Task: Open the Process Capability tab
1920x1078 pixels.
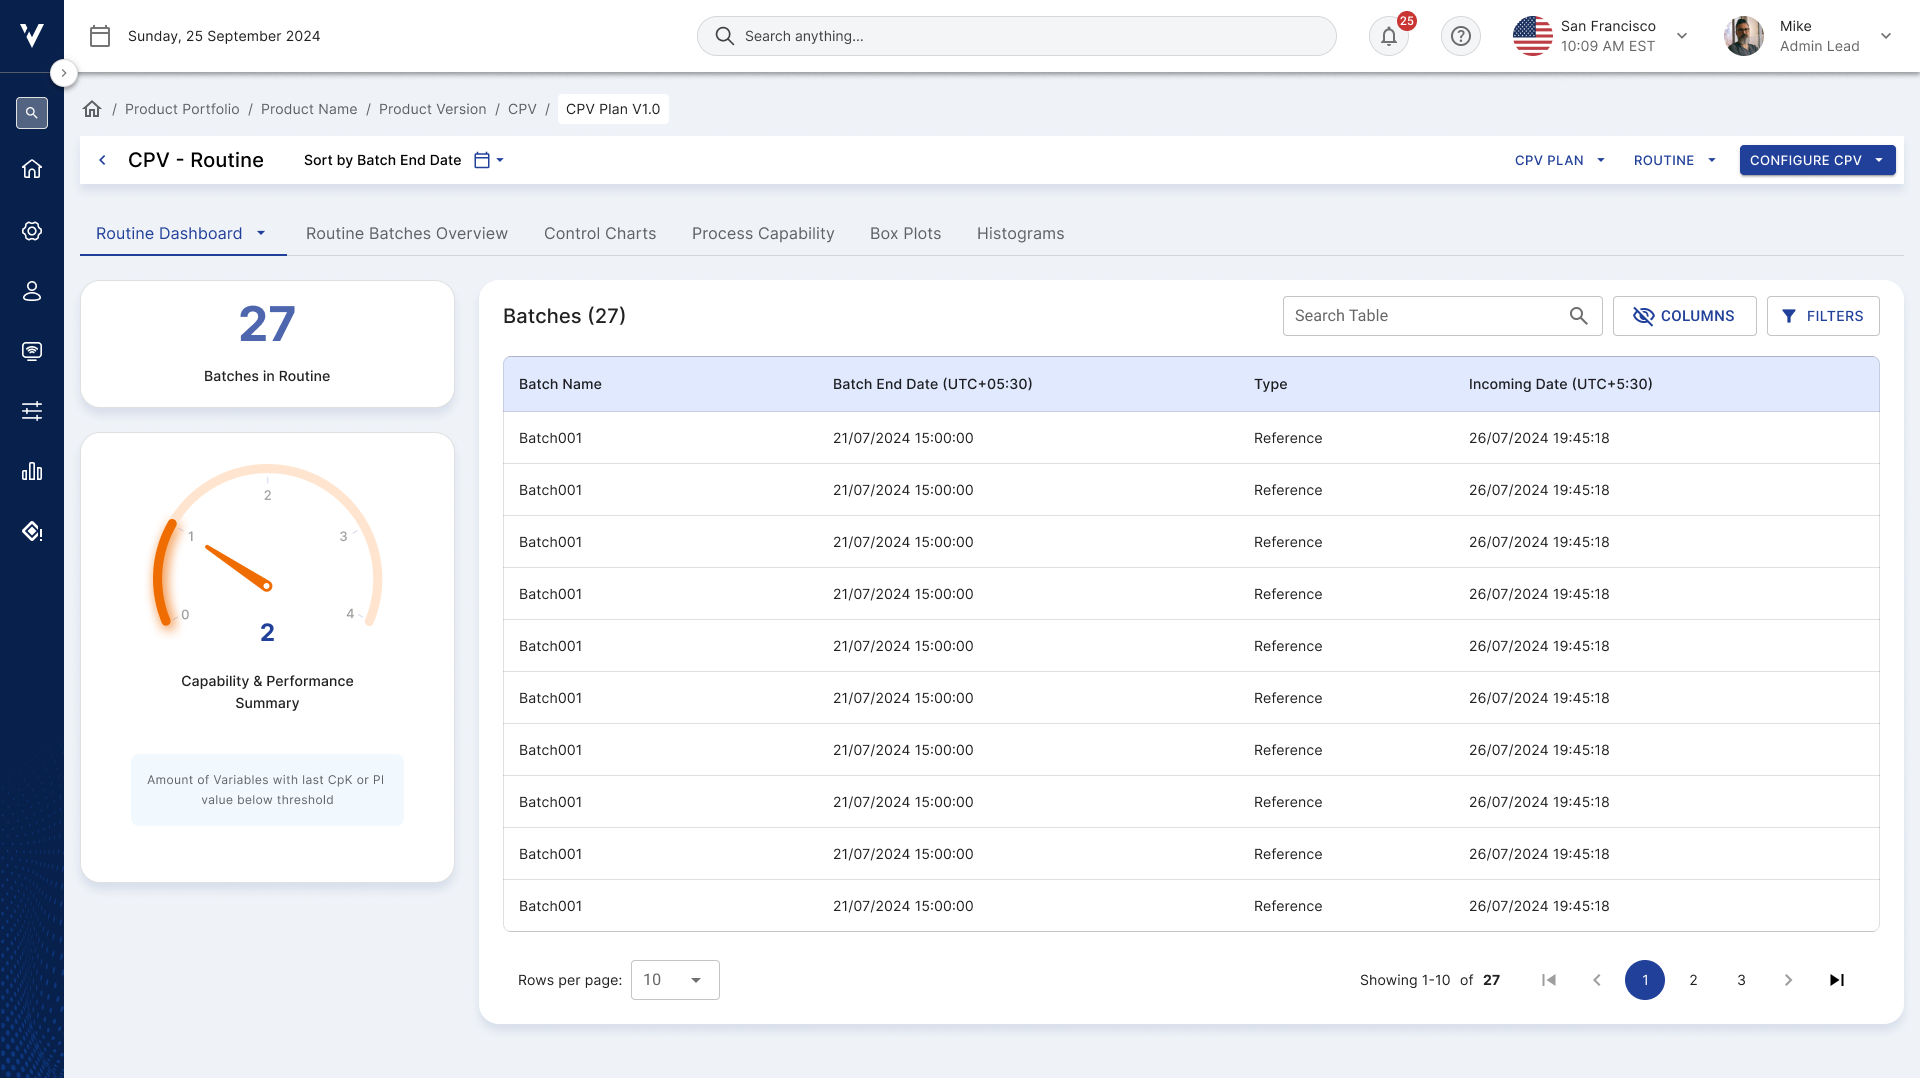Action: [763, 233]
